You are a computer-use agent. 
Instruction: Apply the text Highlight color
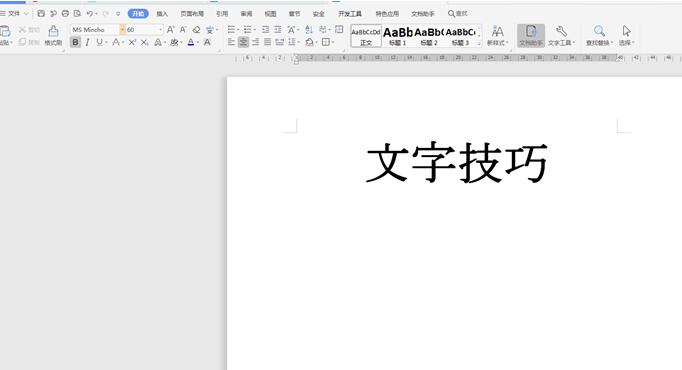174,42
